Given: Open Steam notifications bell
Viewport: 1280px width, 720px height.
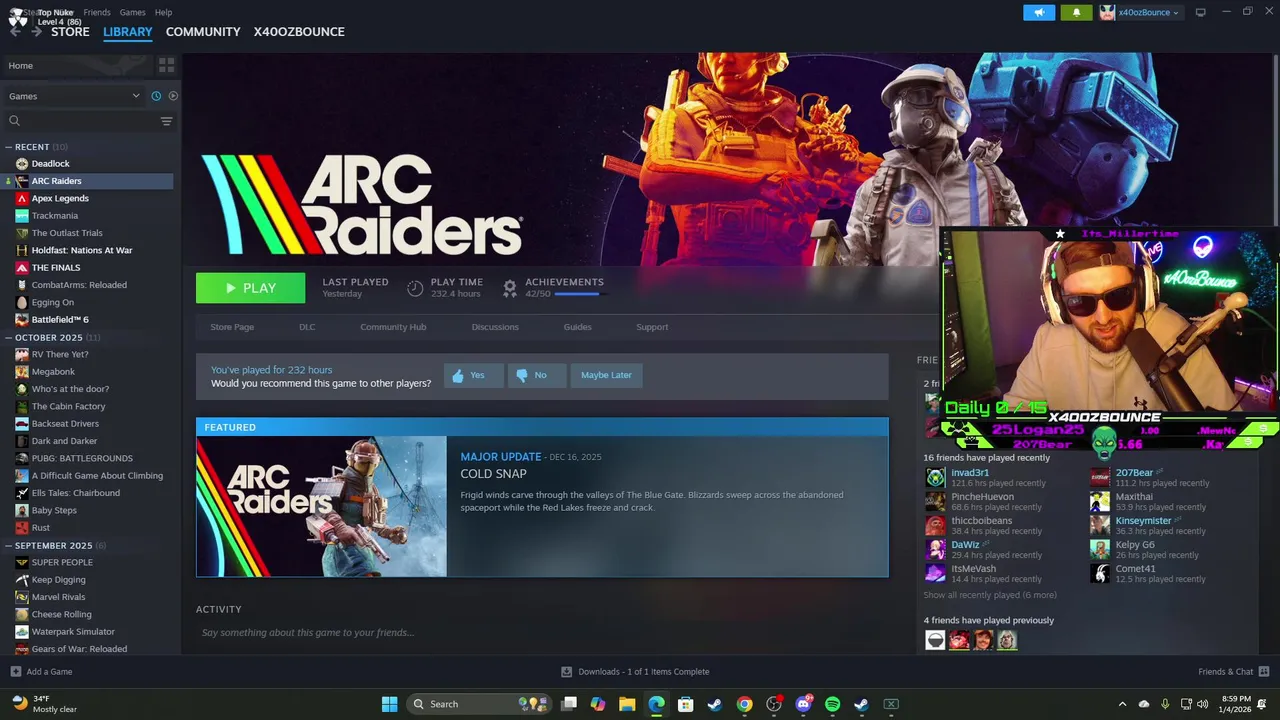Looking at the screenshot, I should coord(1076,12).
